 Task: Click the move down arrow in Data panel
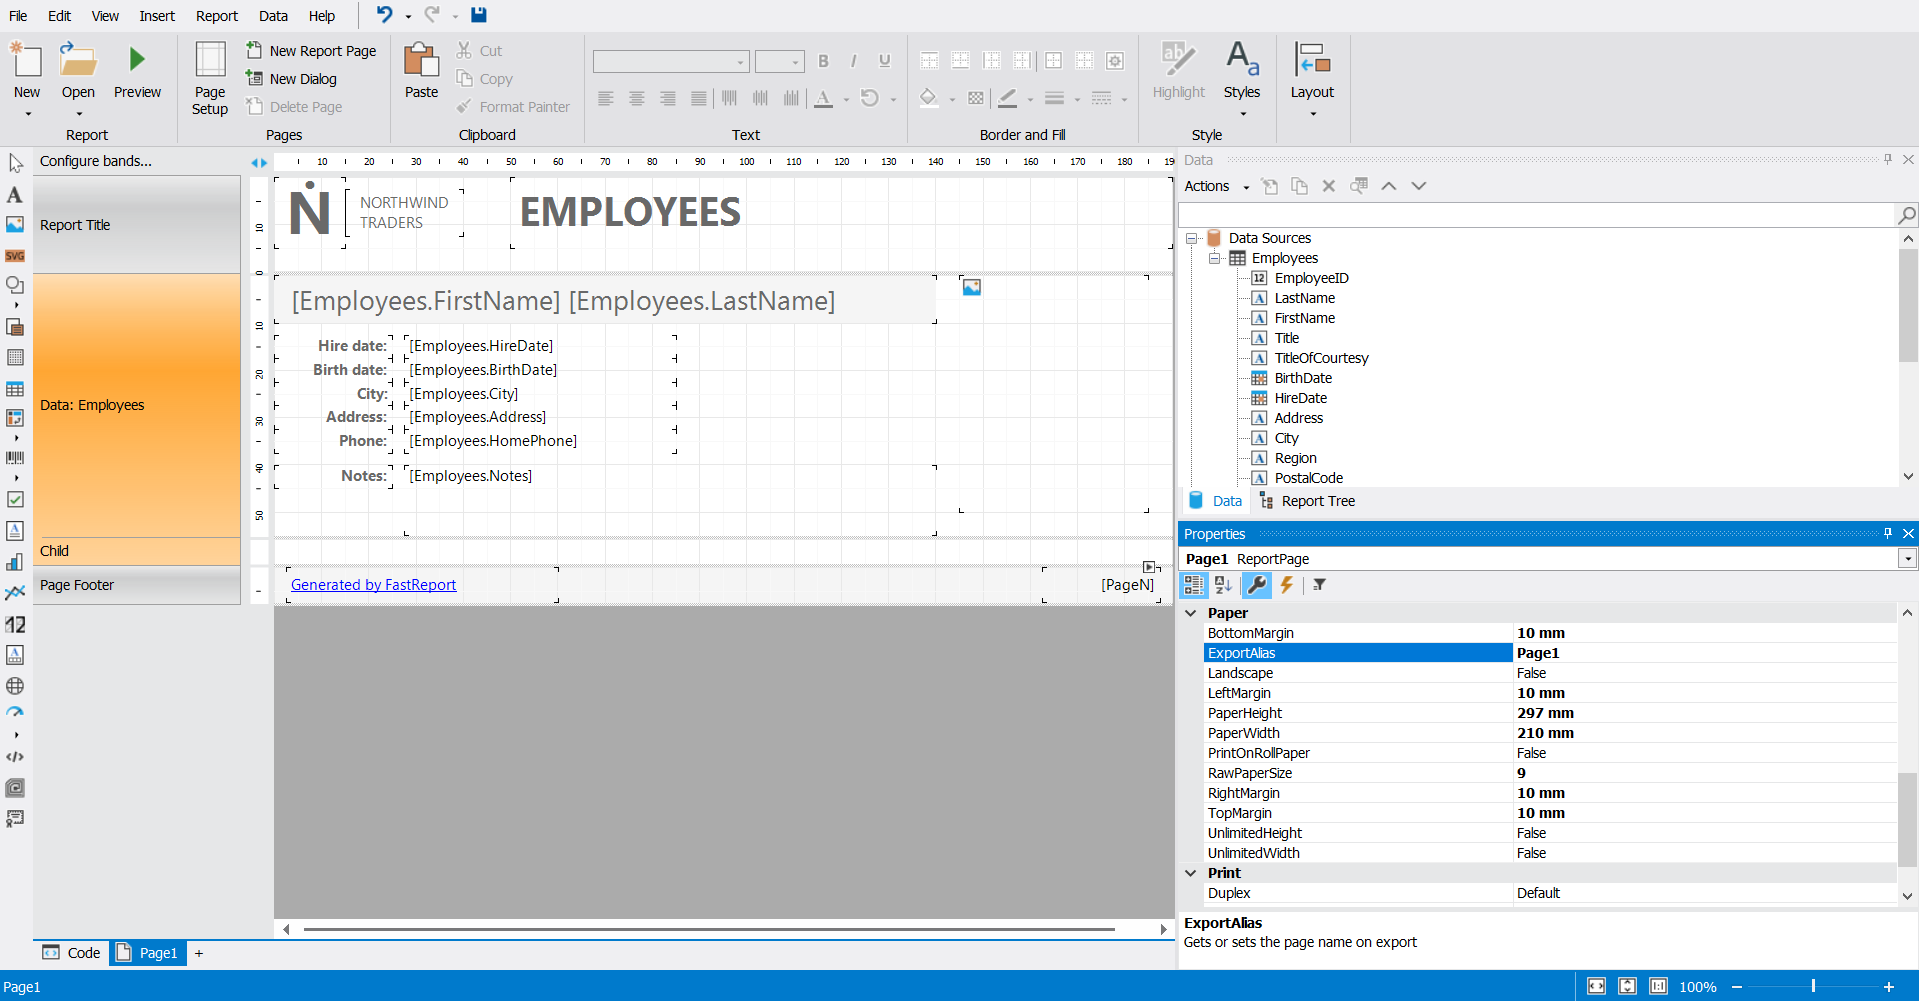coord(1419,186)
